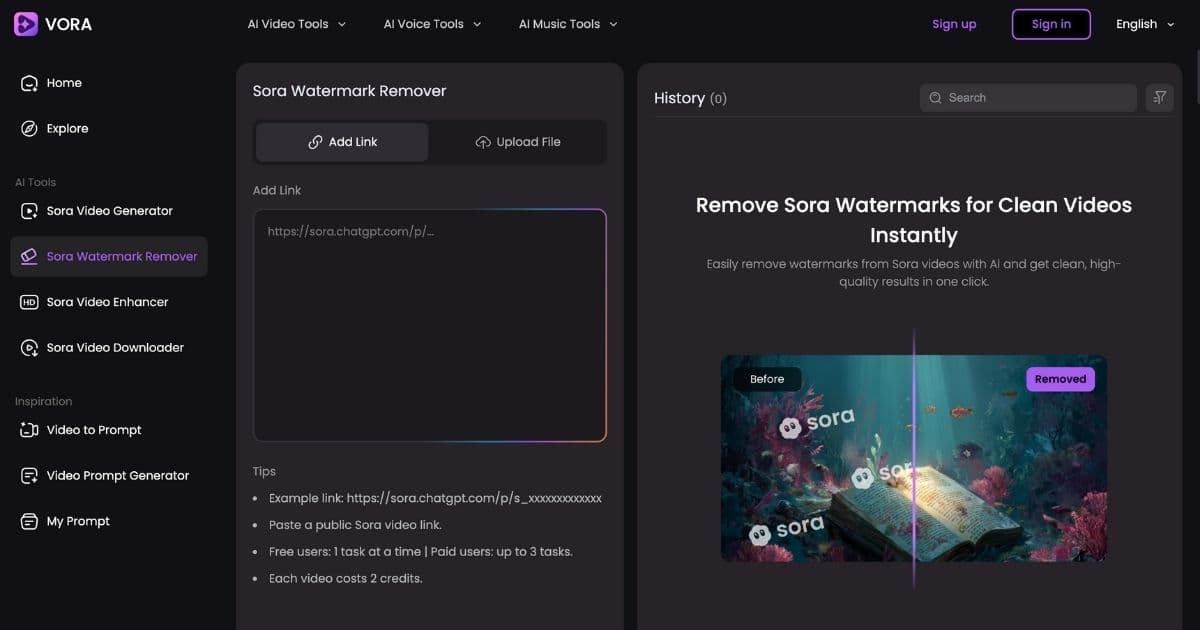Click the search magnifier icon in History panel
This screenshot has width=1200, height=630.
(x=935, y=97)
